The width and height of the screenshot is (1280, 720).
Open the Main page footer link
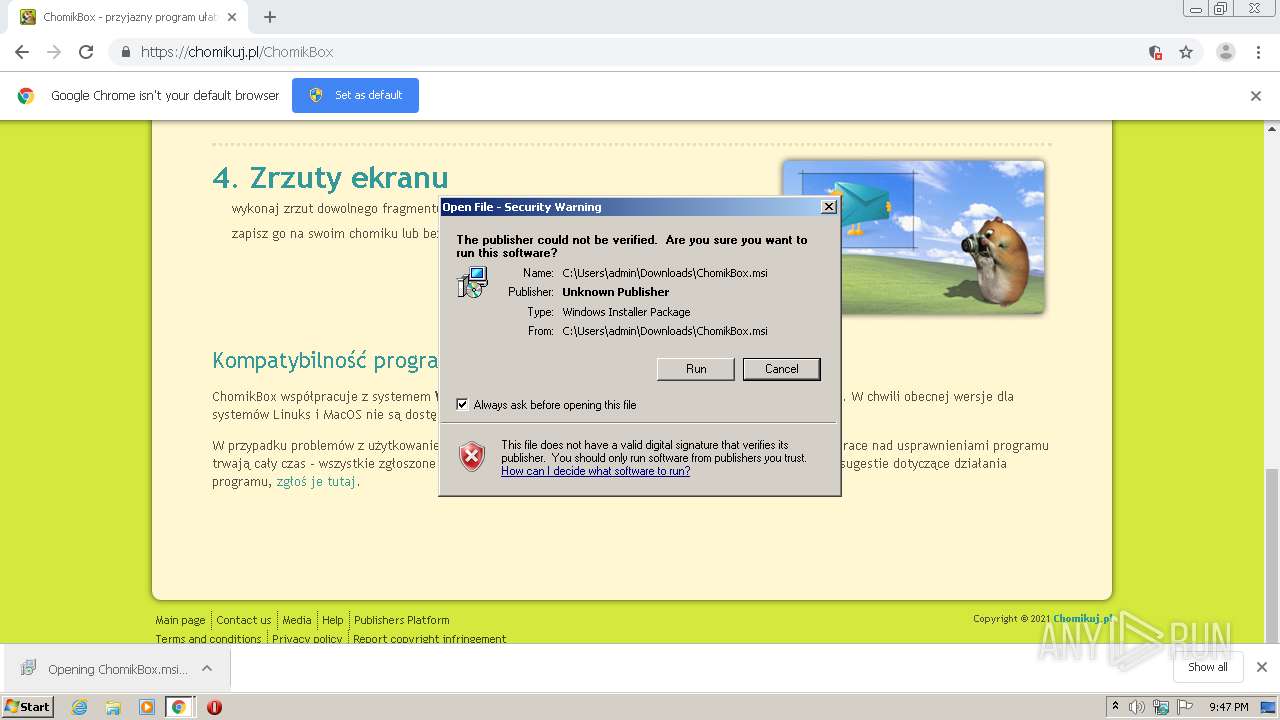click(180, 620)
